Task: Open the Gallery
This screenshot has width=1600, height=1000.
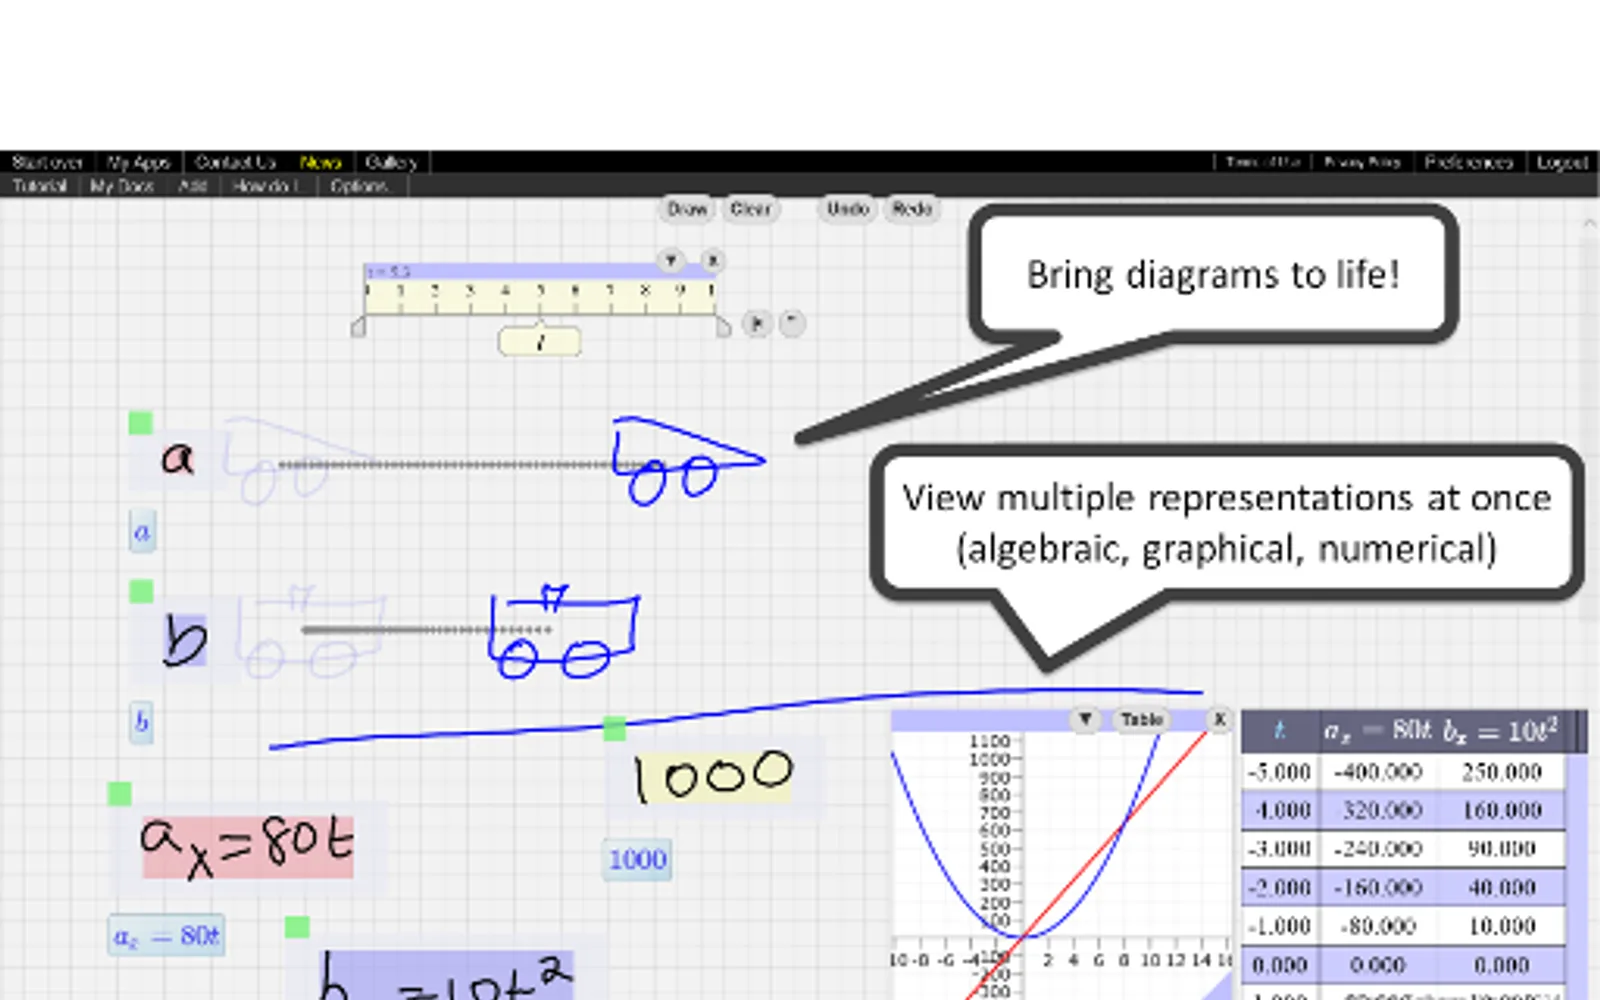Action: click(x=391, y=162)
